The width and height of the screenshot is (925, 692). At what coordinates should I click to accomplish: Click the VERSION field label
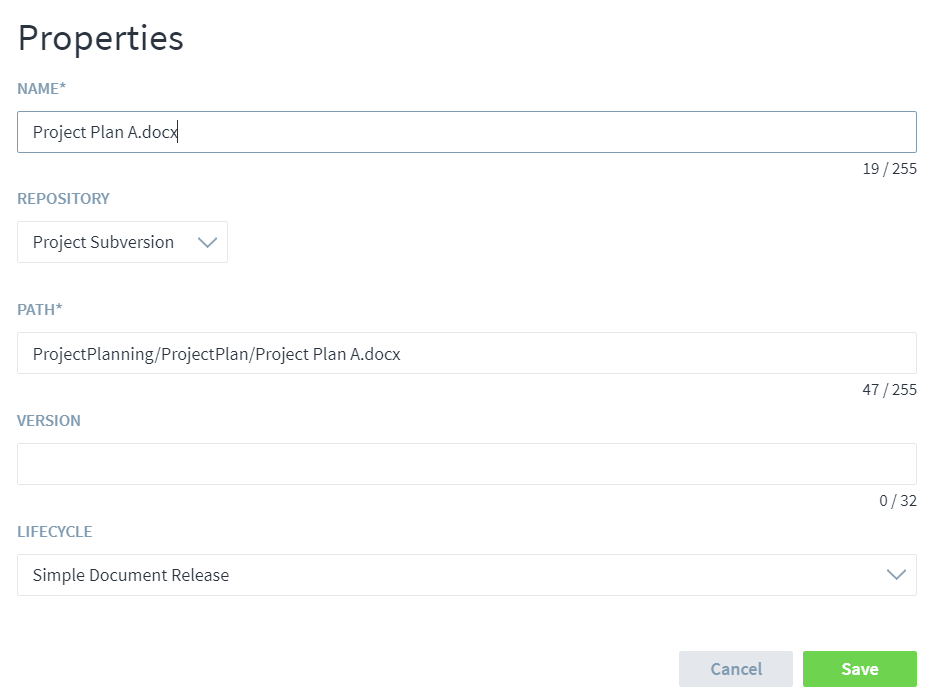pyautogui.click(x=49, y=421)
